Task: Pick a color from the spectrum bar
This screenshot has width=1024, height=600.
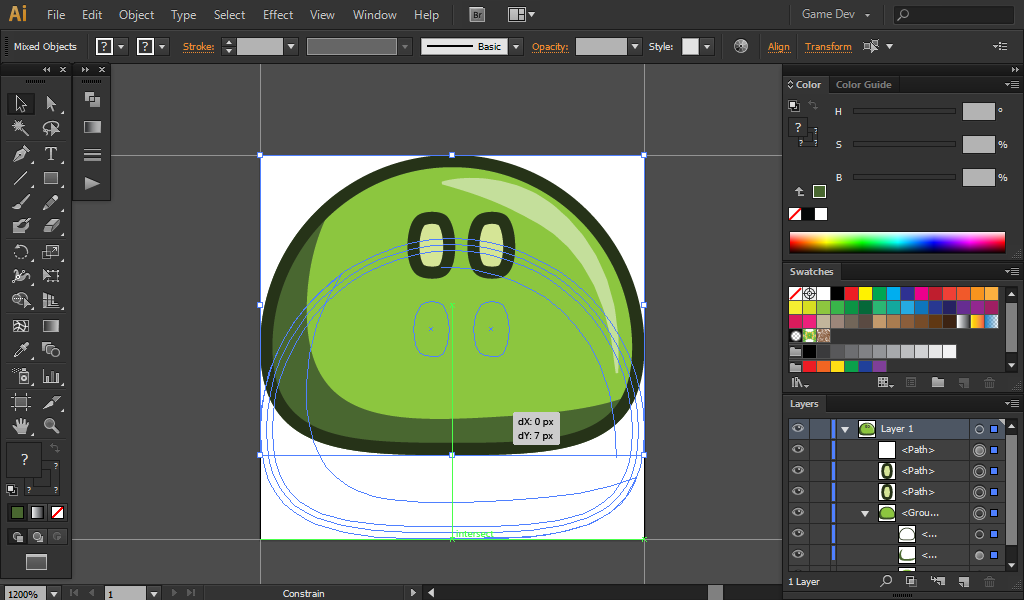Action: point(896,242)
